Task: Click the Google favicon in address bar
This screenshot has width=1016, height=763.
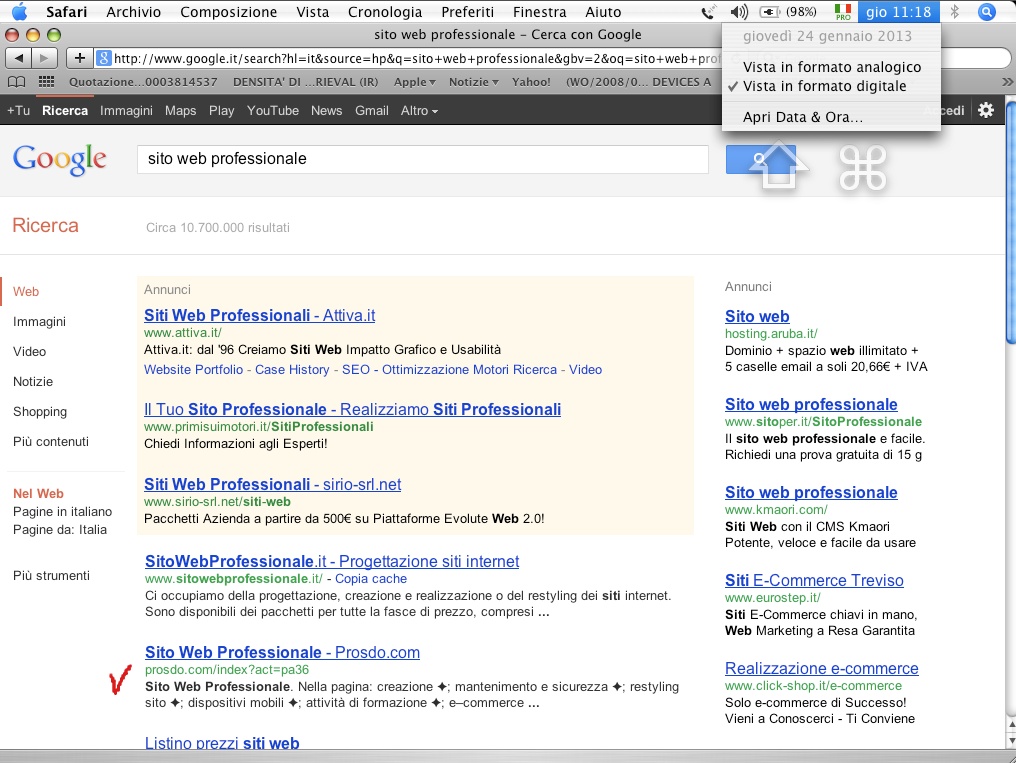Action: [x=104, y=58]
